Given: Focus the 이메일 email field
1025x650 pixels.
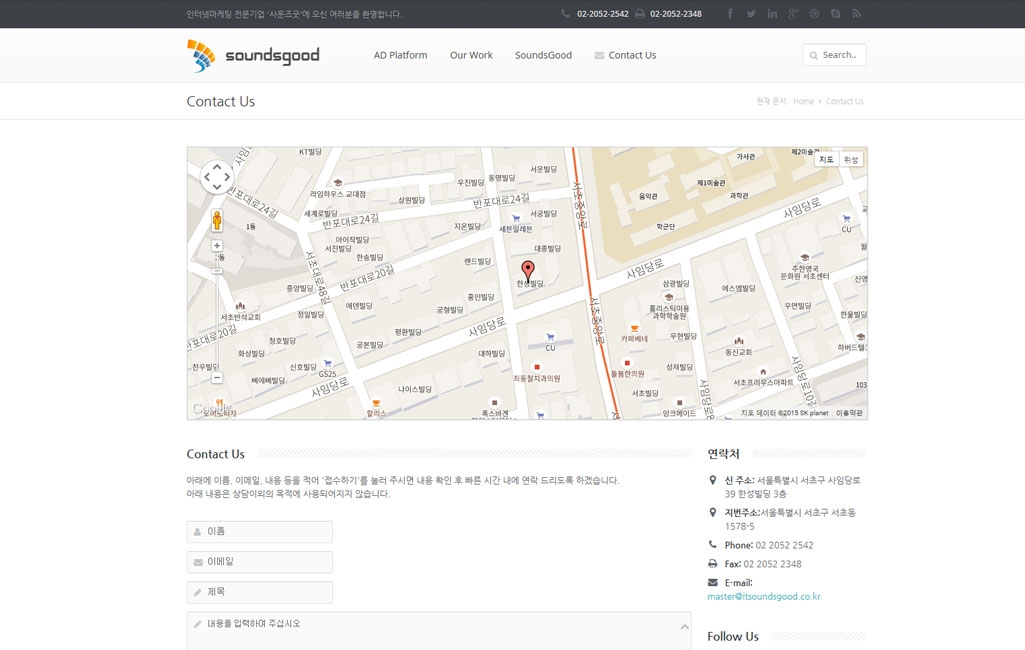Looking at the screenshot, I should 260,562.
